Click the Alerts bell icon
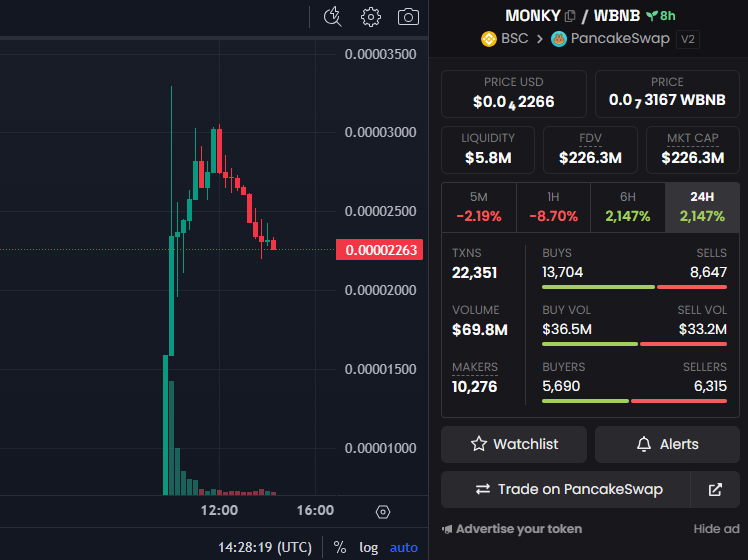 pyautogui.click(x=644, y=444)
